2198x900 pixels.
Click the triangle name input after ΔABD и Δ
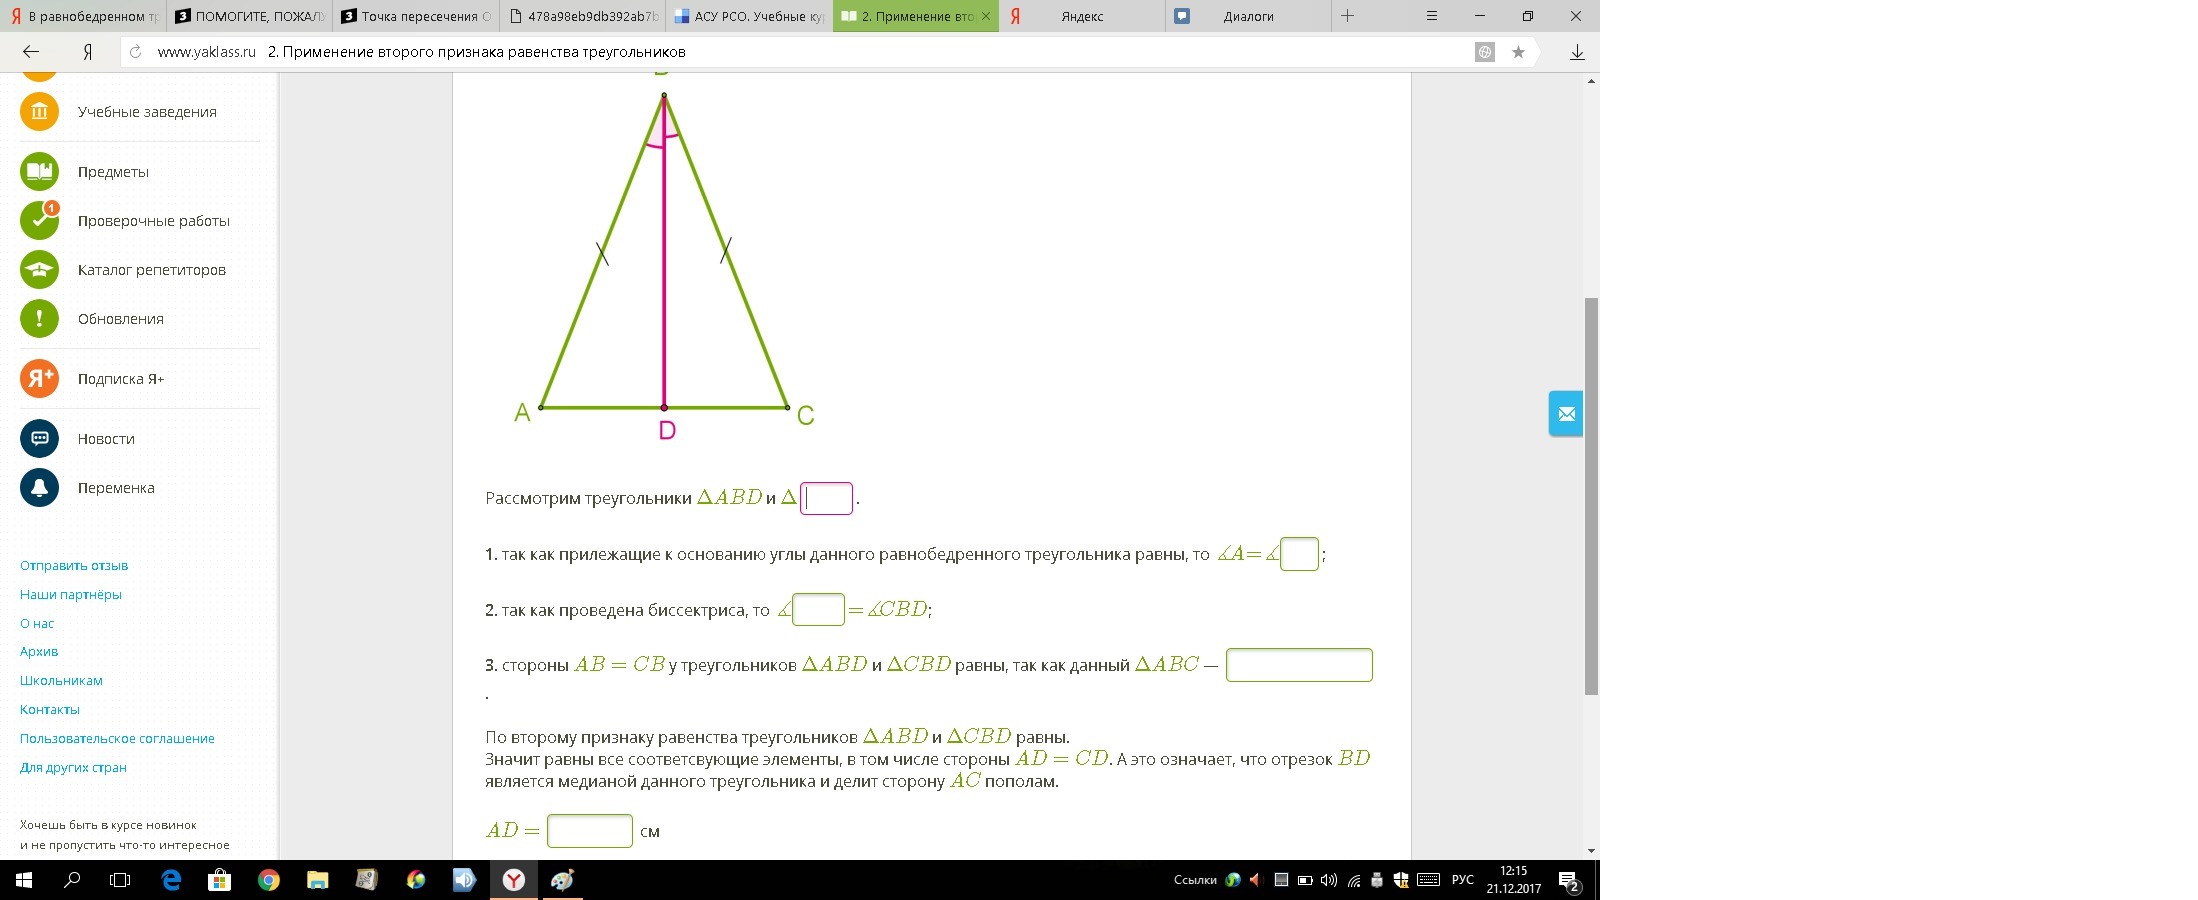(x=826, y=498)
